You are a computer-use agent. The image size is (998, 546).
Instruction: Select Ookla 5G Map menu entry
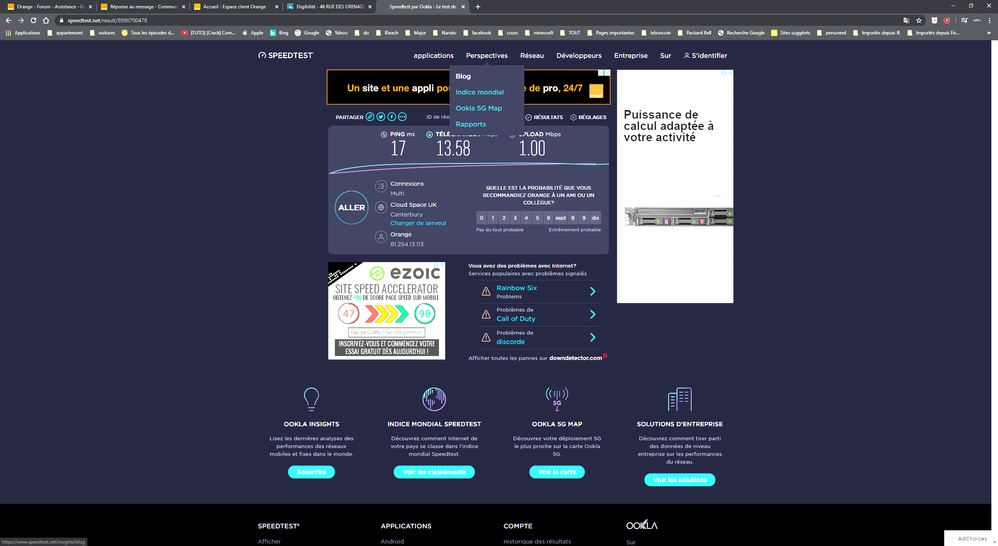(479, 108)
